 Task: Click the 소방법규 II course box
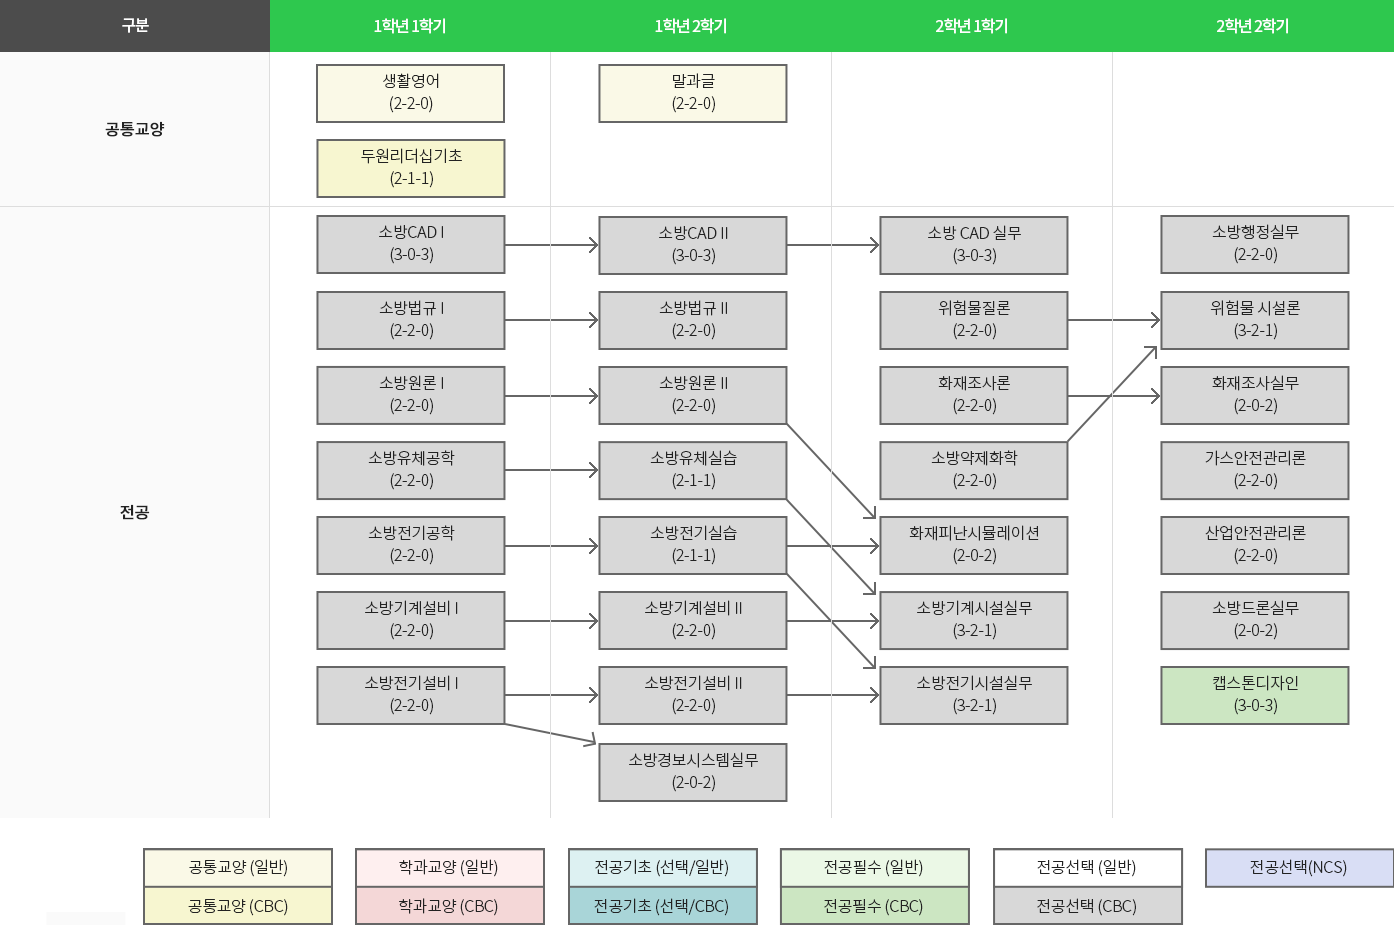click(693, 320)
